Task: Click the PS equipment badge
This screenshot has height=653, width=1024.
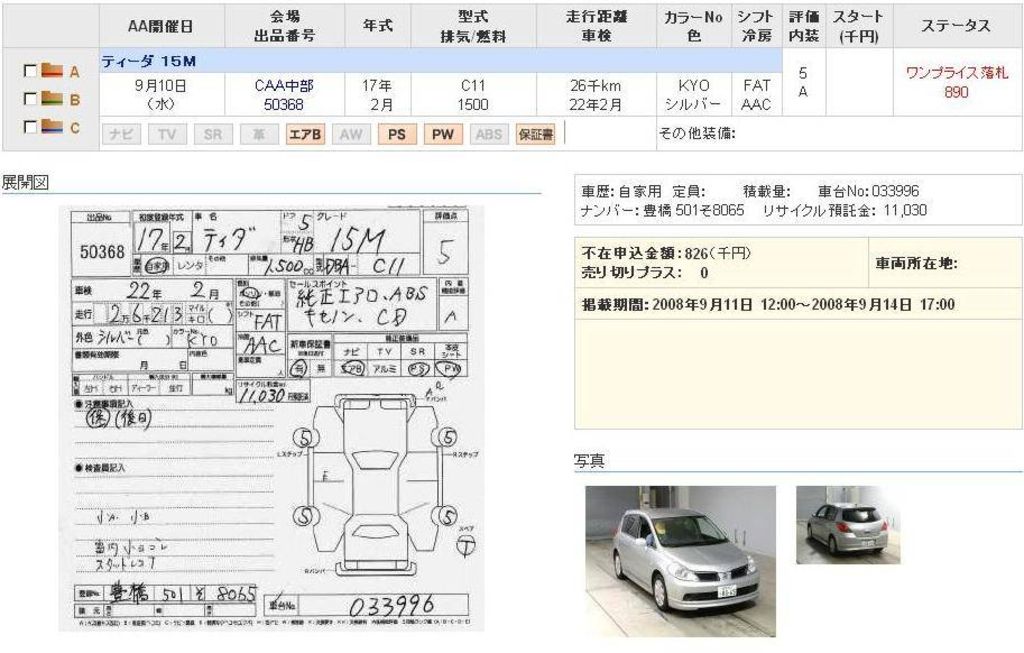Action: (397, 134)
